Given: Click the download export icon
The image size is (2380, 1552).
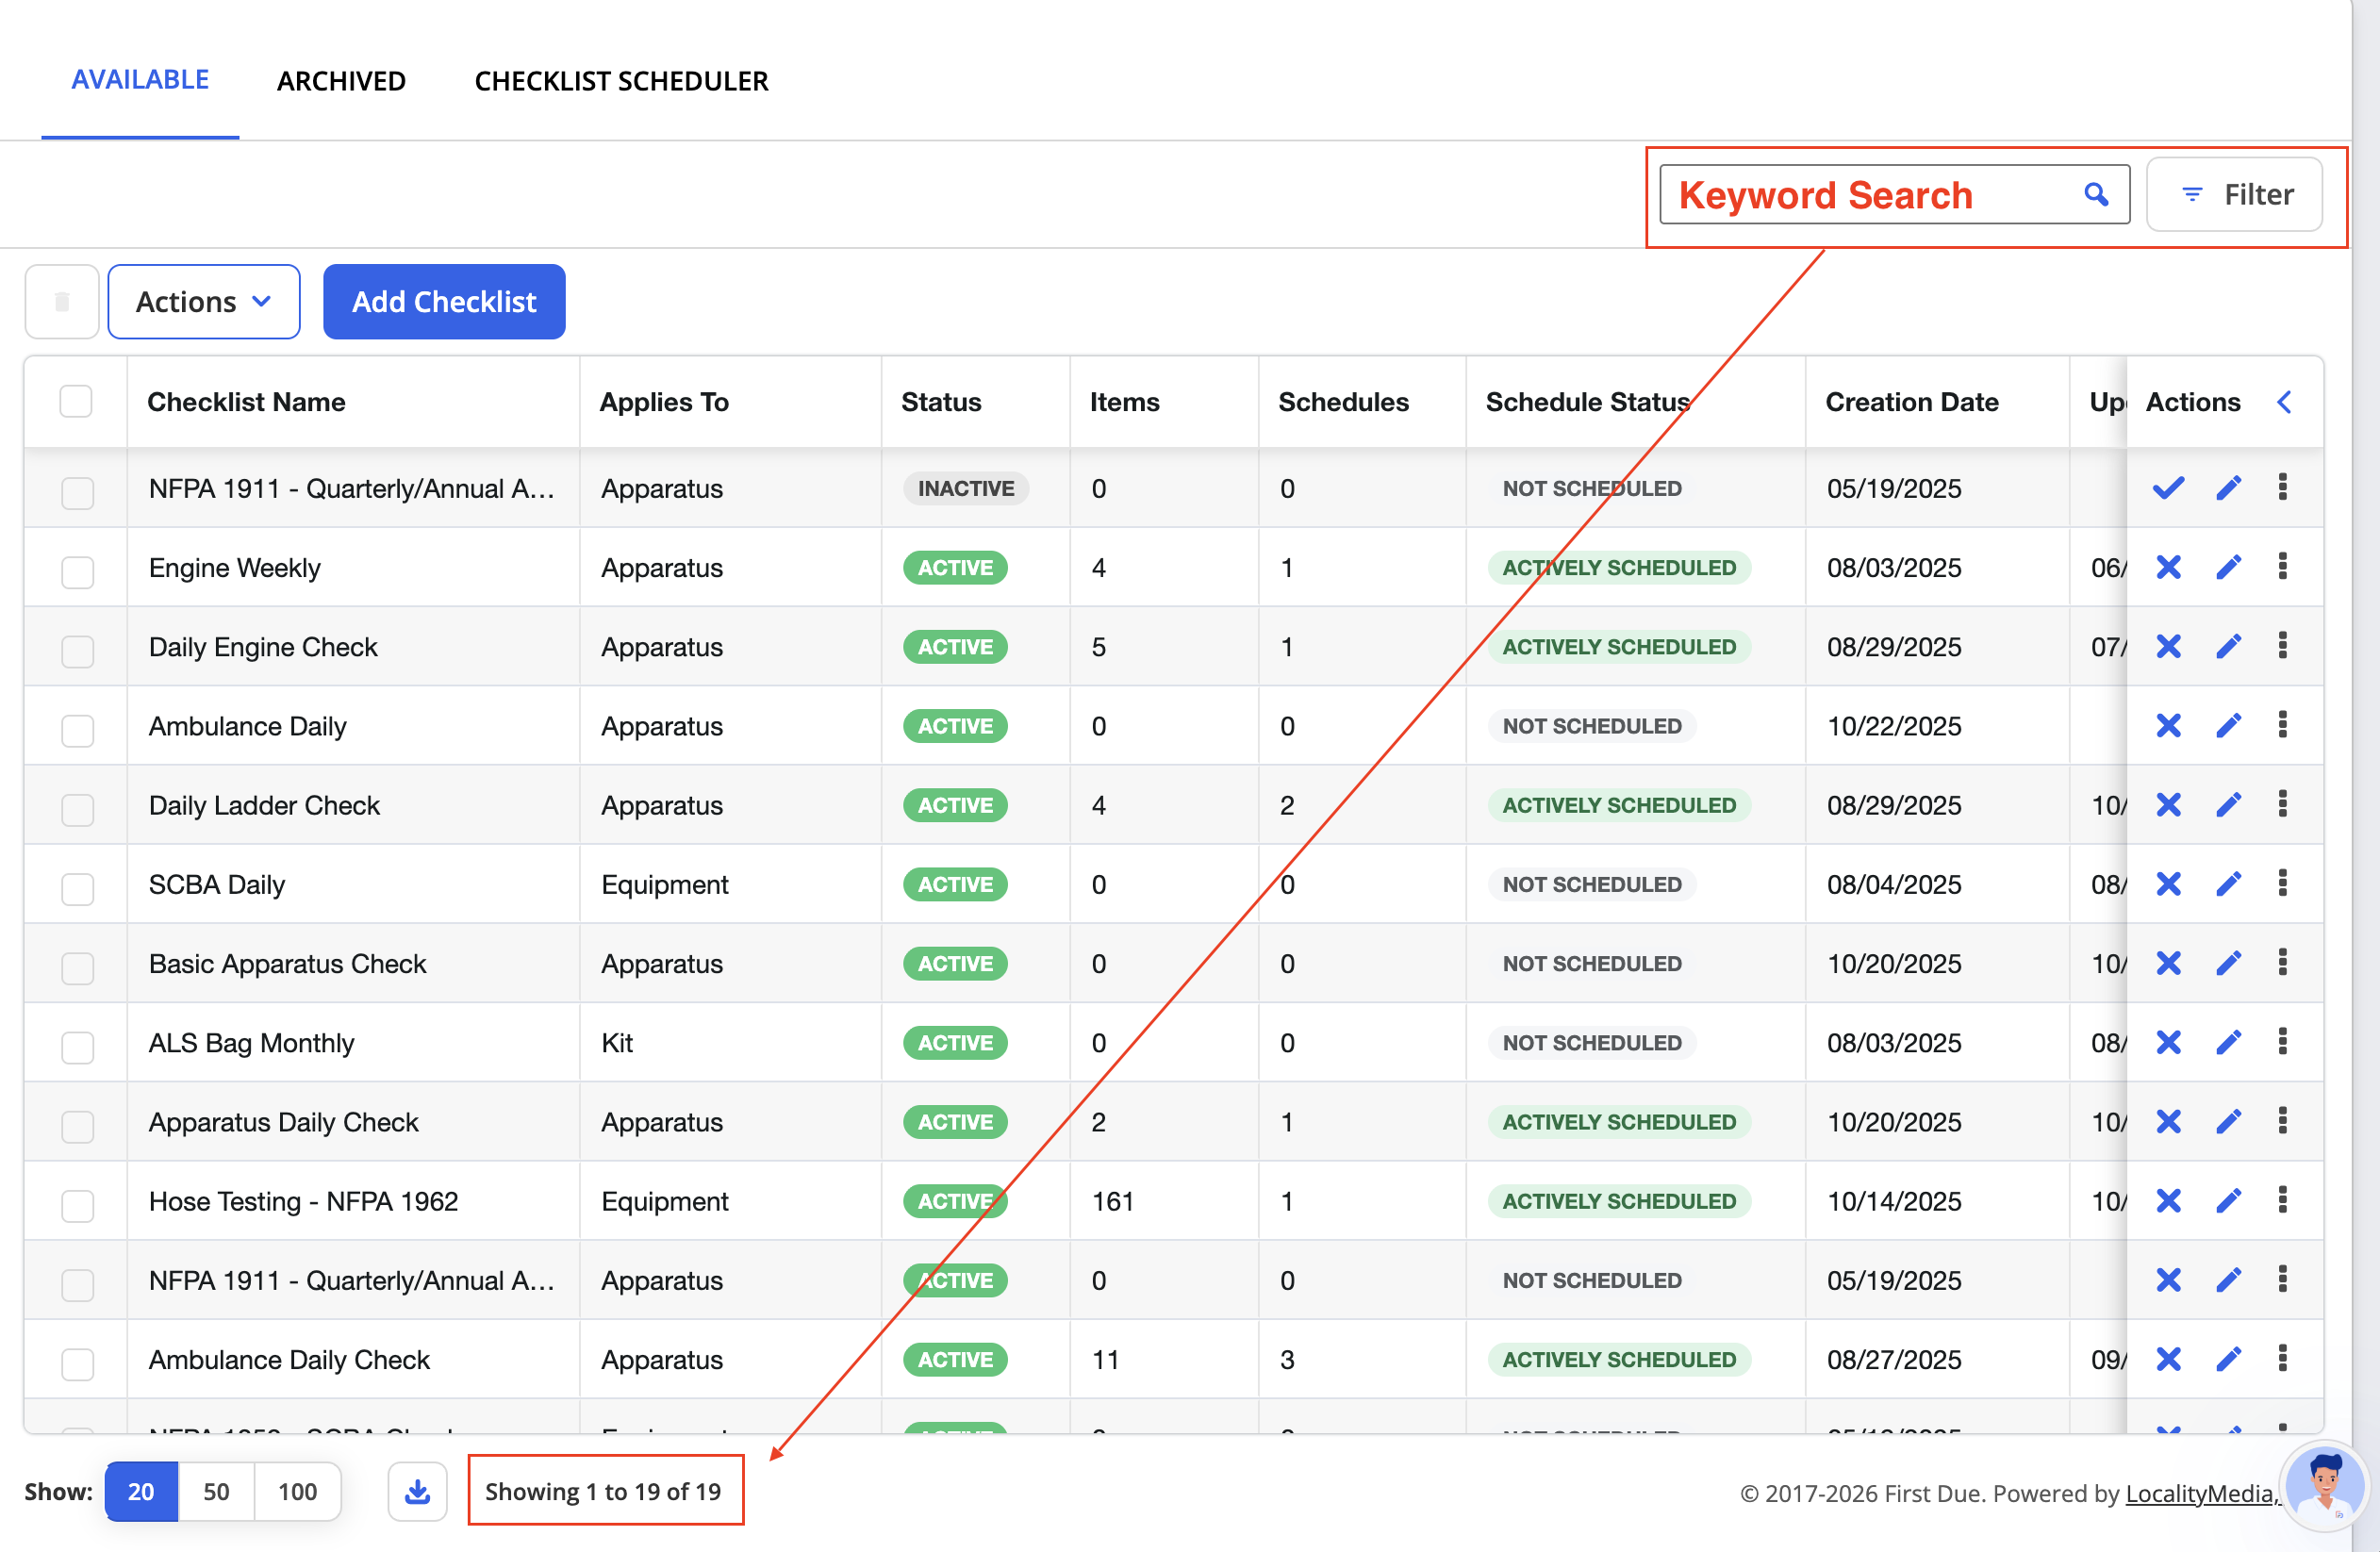Looking at the screenshot, I should coord(417,1492).
